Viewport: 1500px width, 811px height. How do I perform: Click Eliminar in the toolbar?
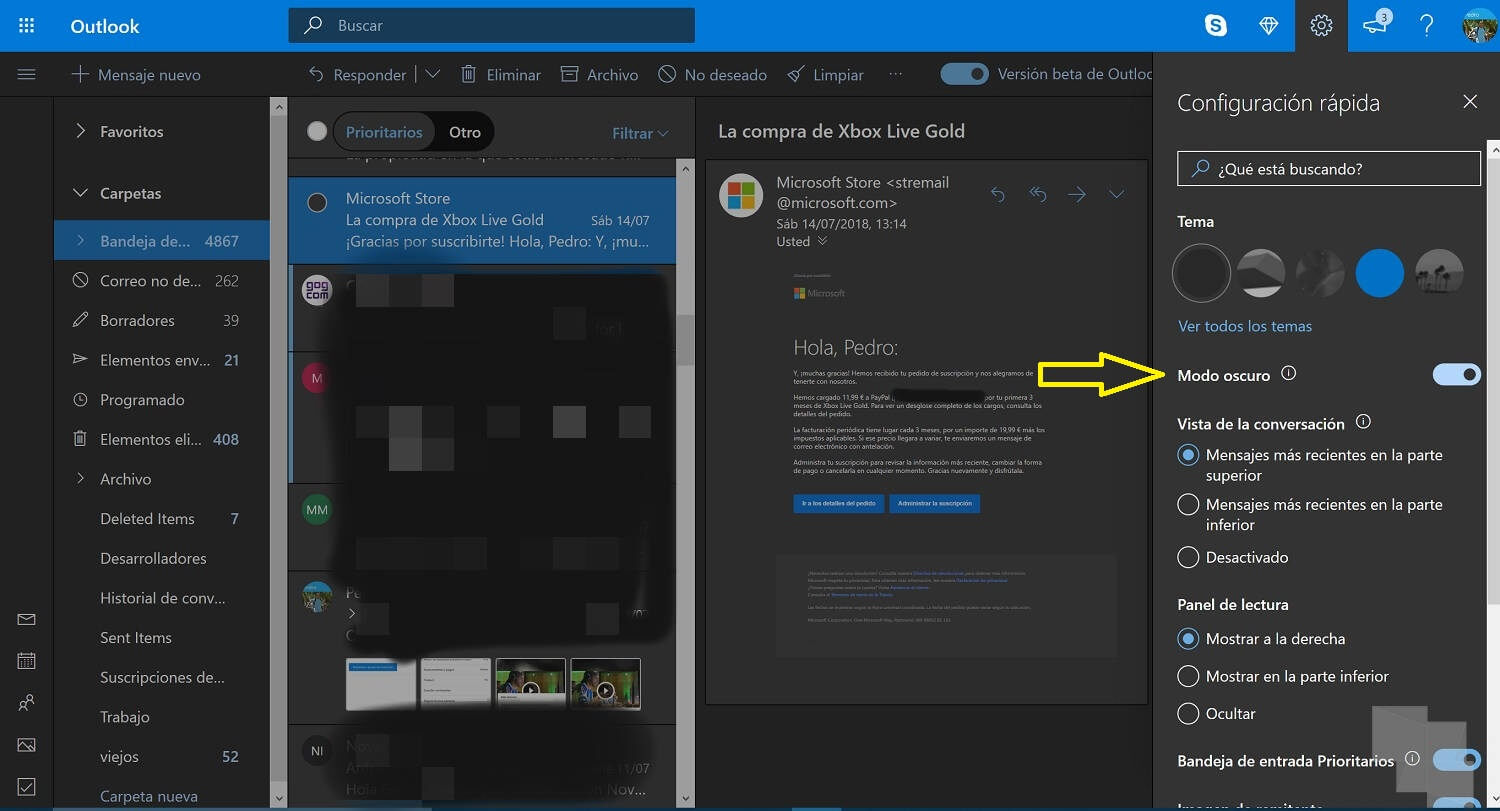pyautogui.click(x=501, y=74)
